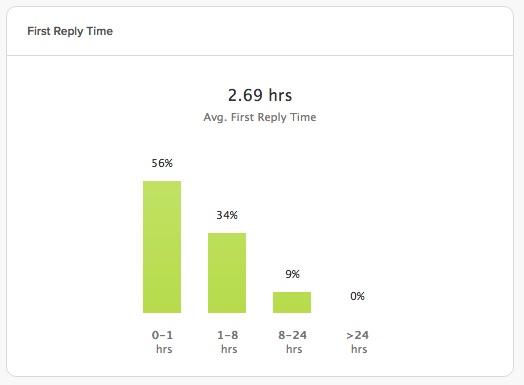
Task: Click the First Reply Time header bar
Action: 260,31
